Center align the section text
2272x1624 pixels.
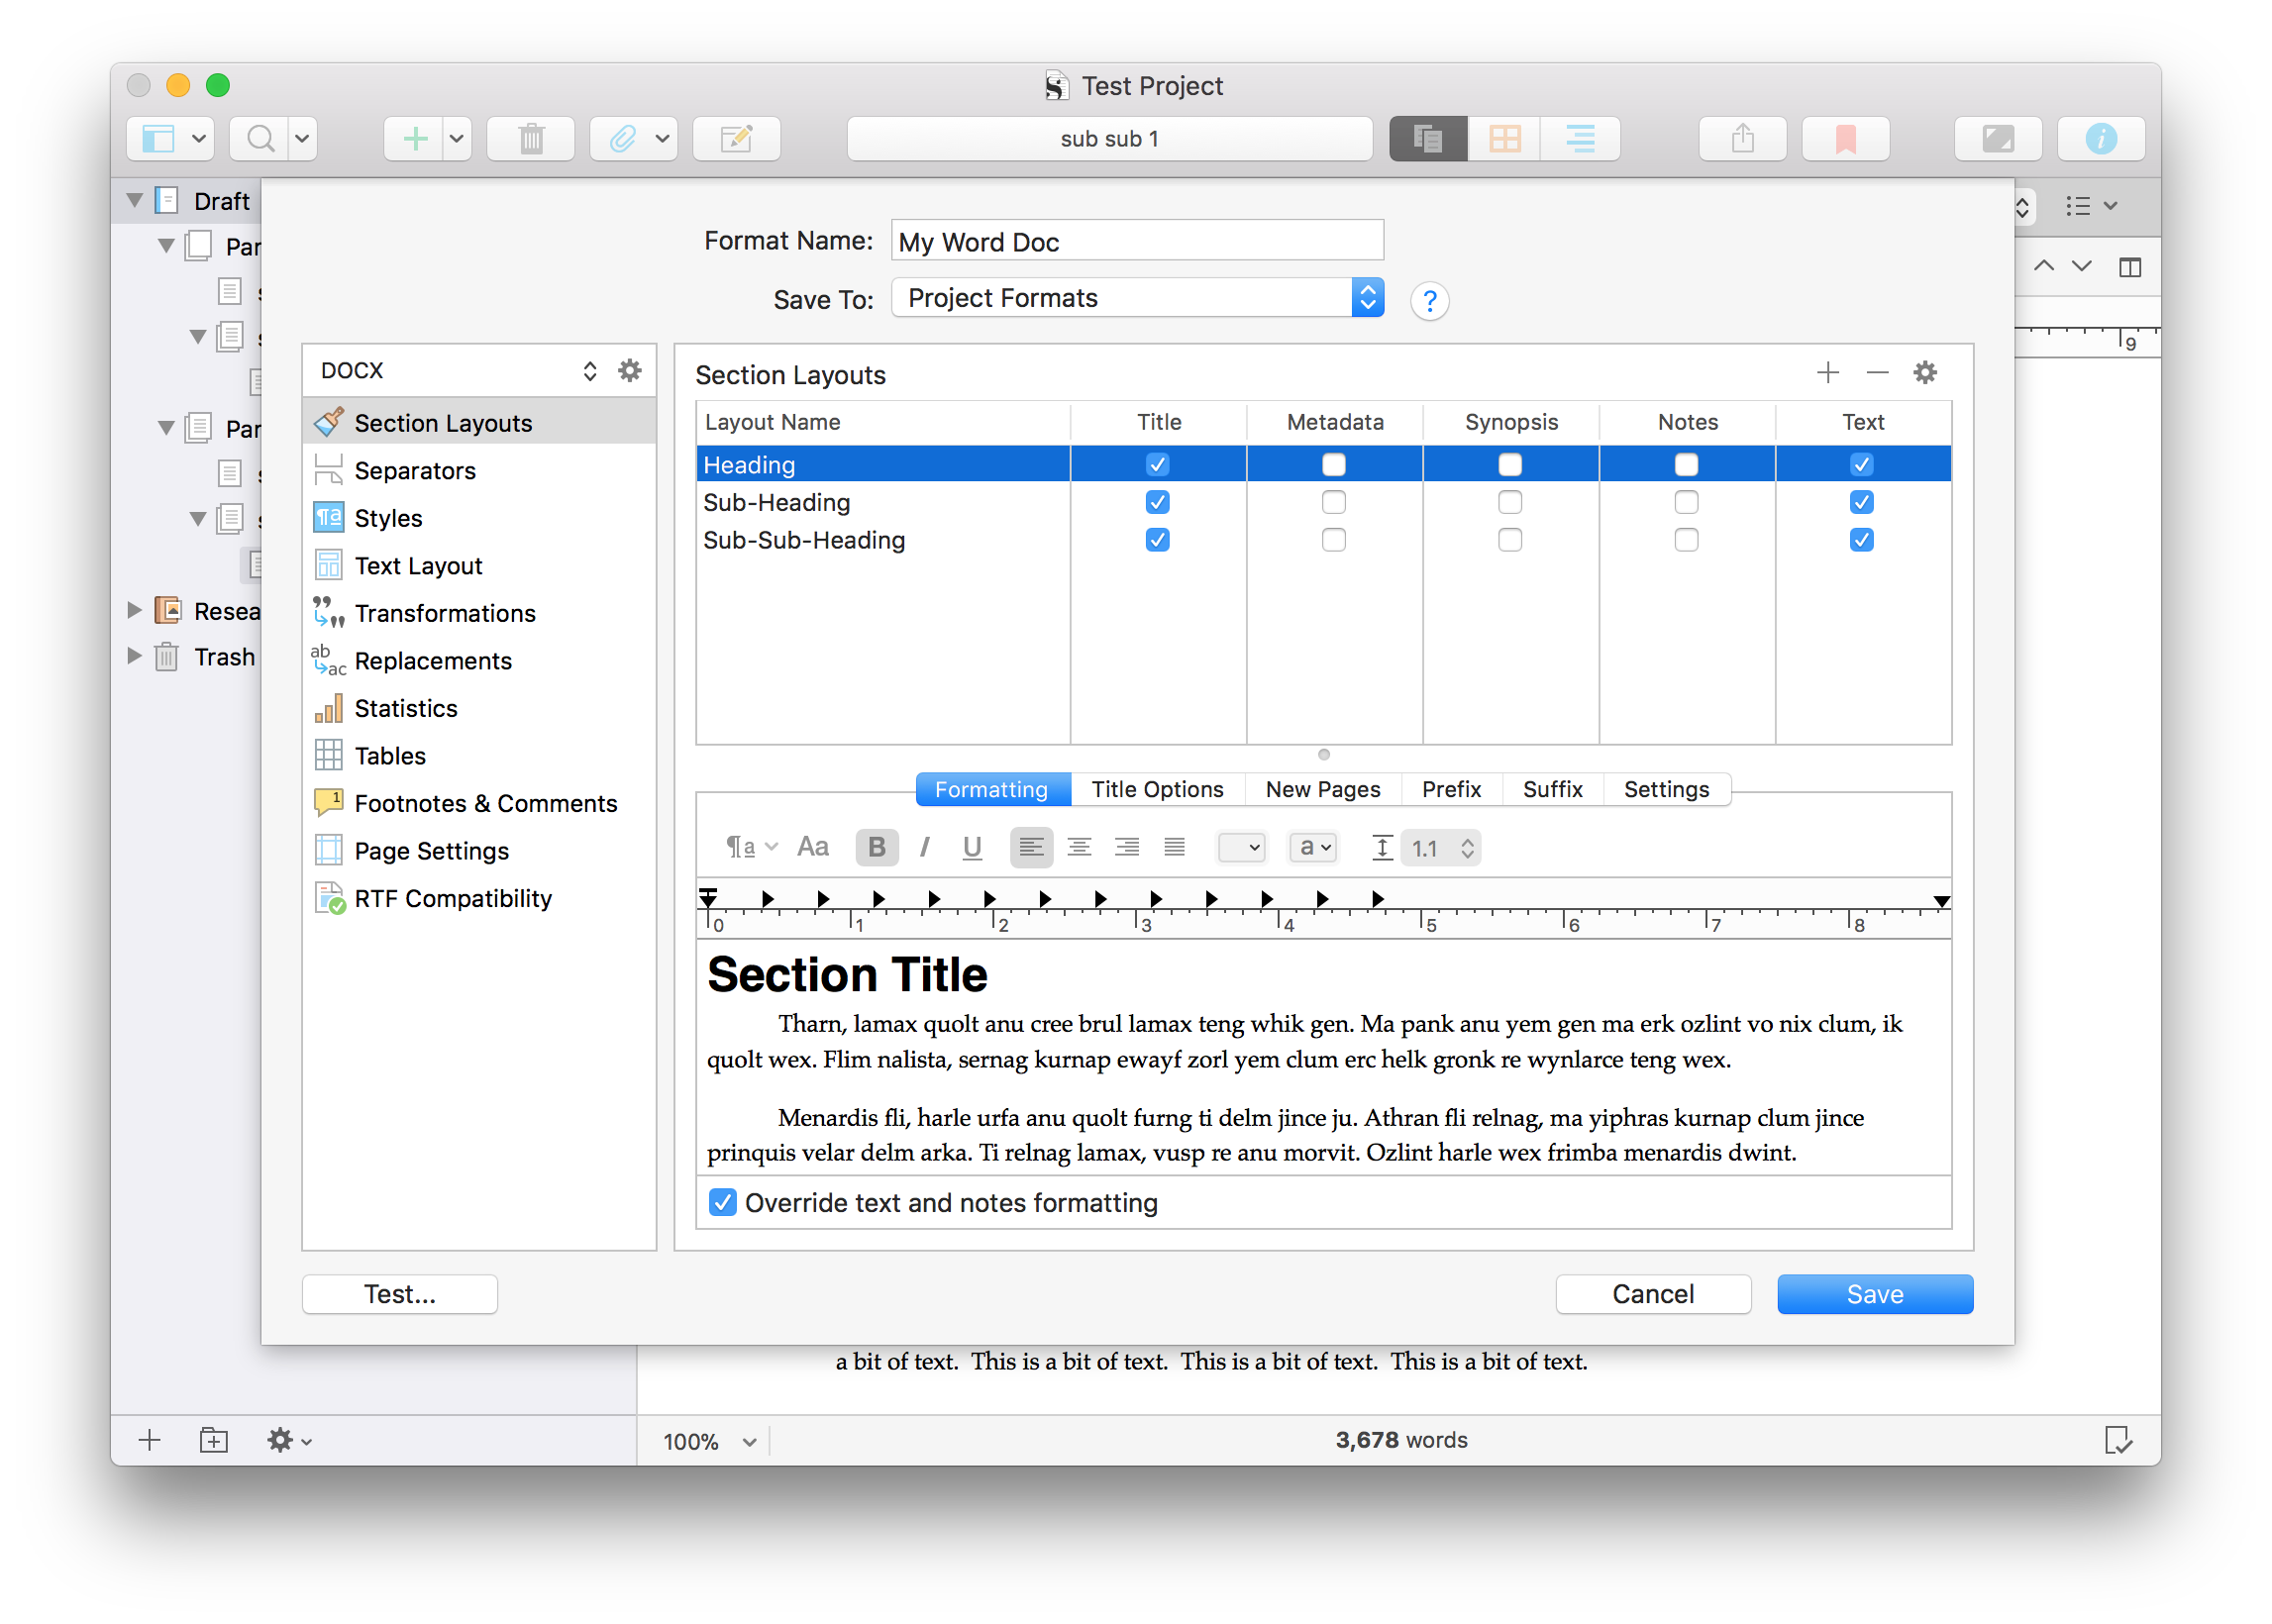(1078, 848)
